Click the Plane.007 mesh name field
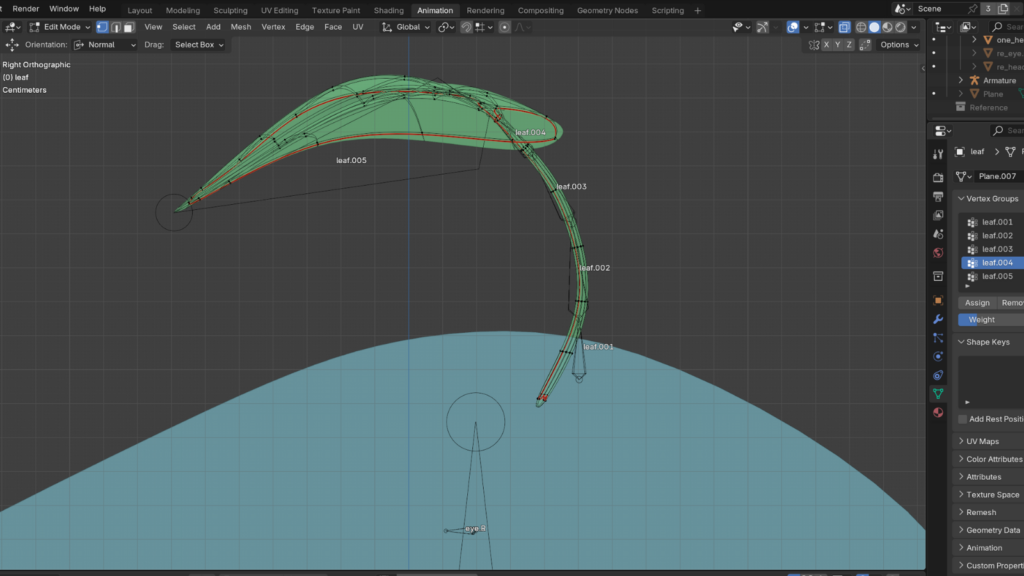 tap(997, 176)
